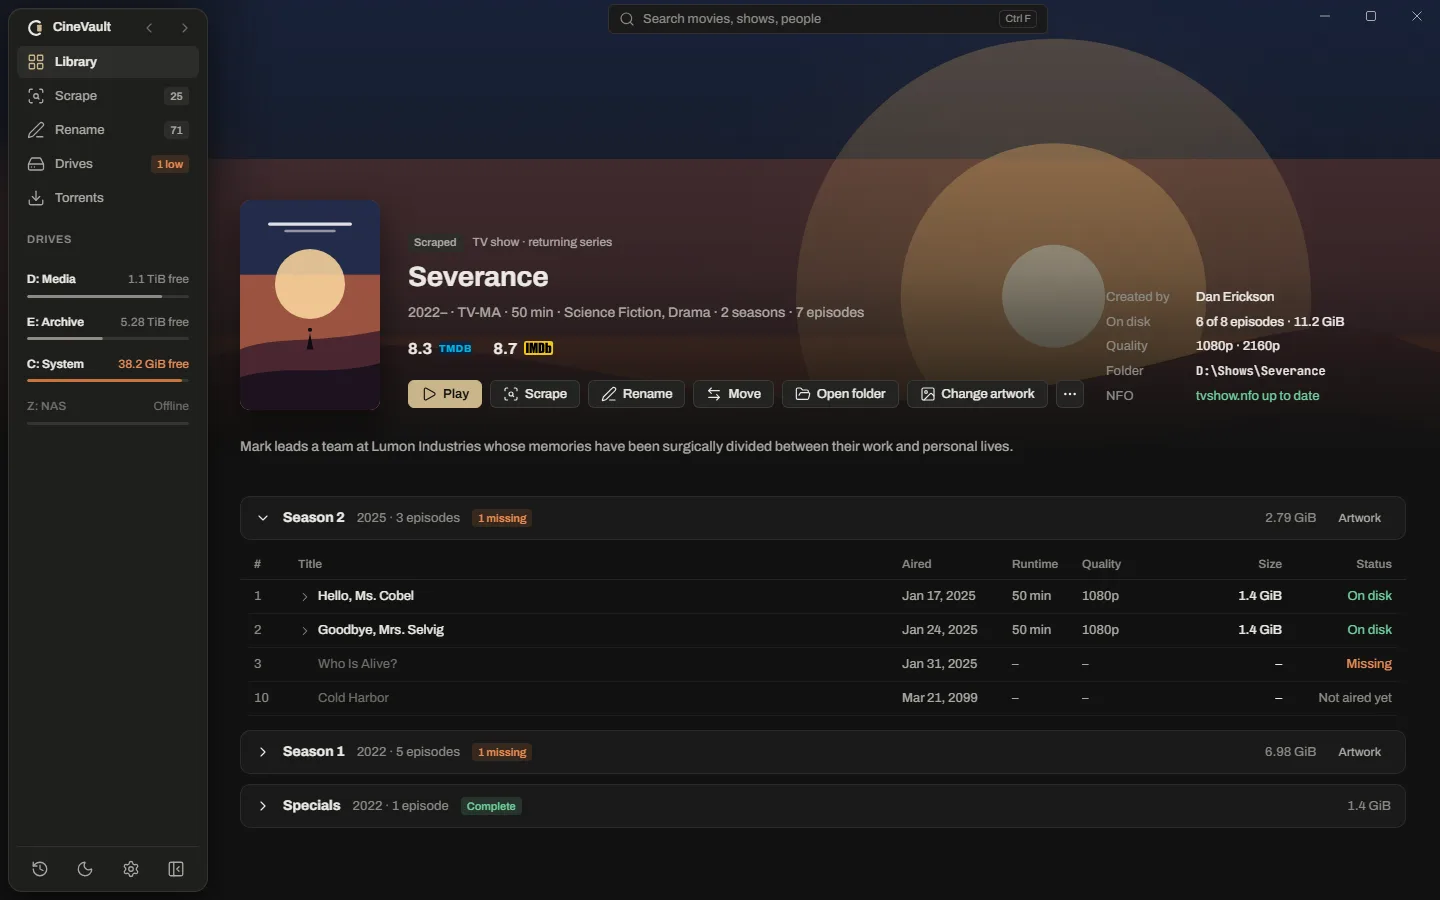Click the E: Archive usage bar
This screenshot has width=1440, height=900.
(108, 339)
